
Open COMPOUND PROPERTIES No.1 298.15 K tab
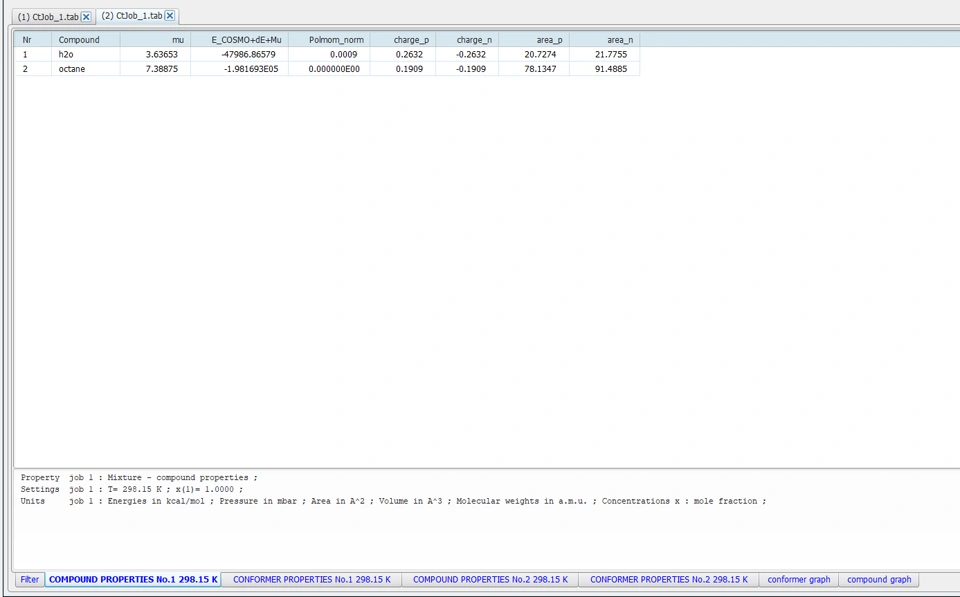(133, 580)
